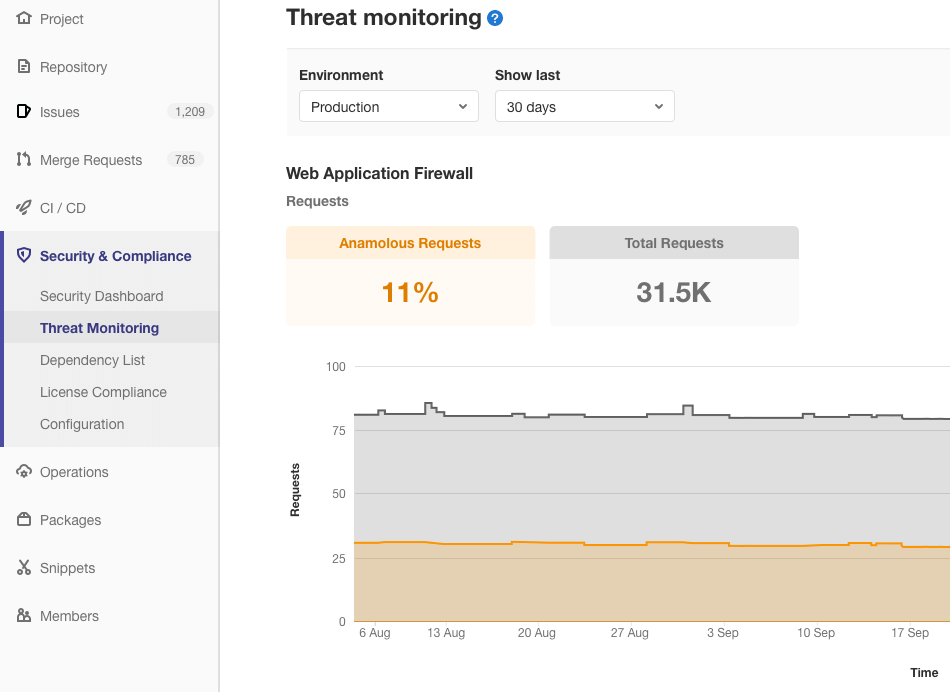The height and width of the screenshot is (692, 950).
Task: Open the Environment dropdown showing Production
Action: (389, 107)
